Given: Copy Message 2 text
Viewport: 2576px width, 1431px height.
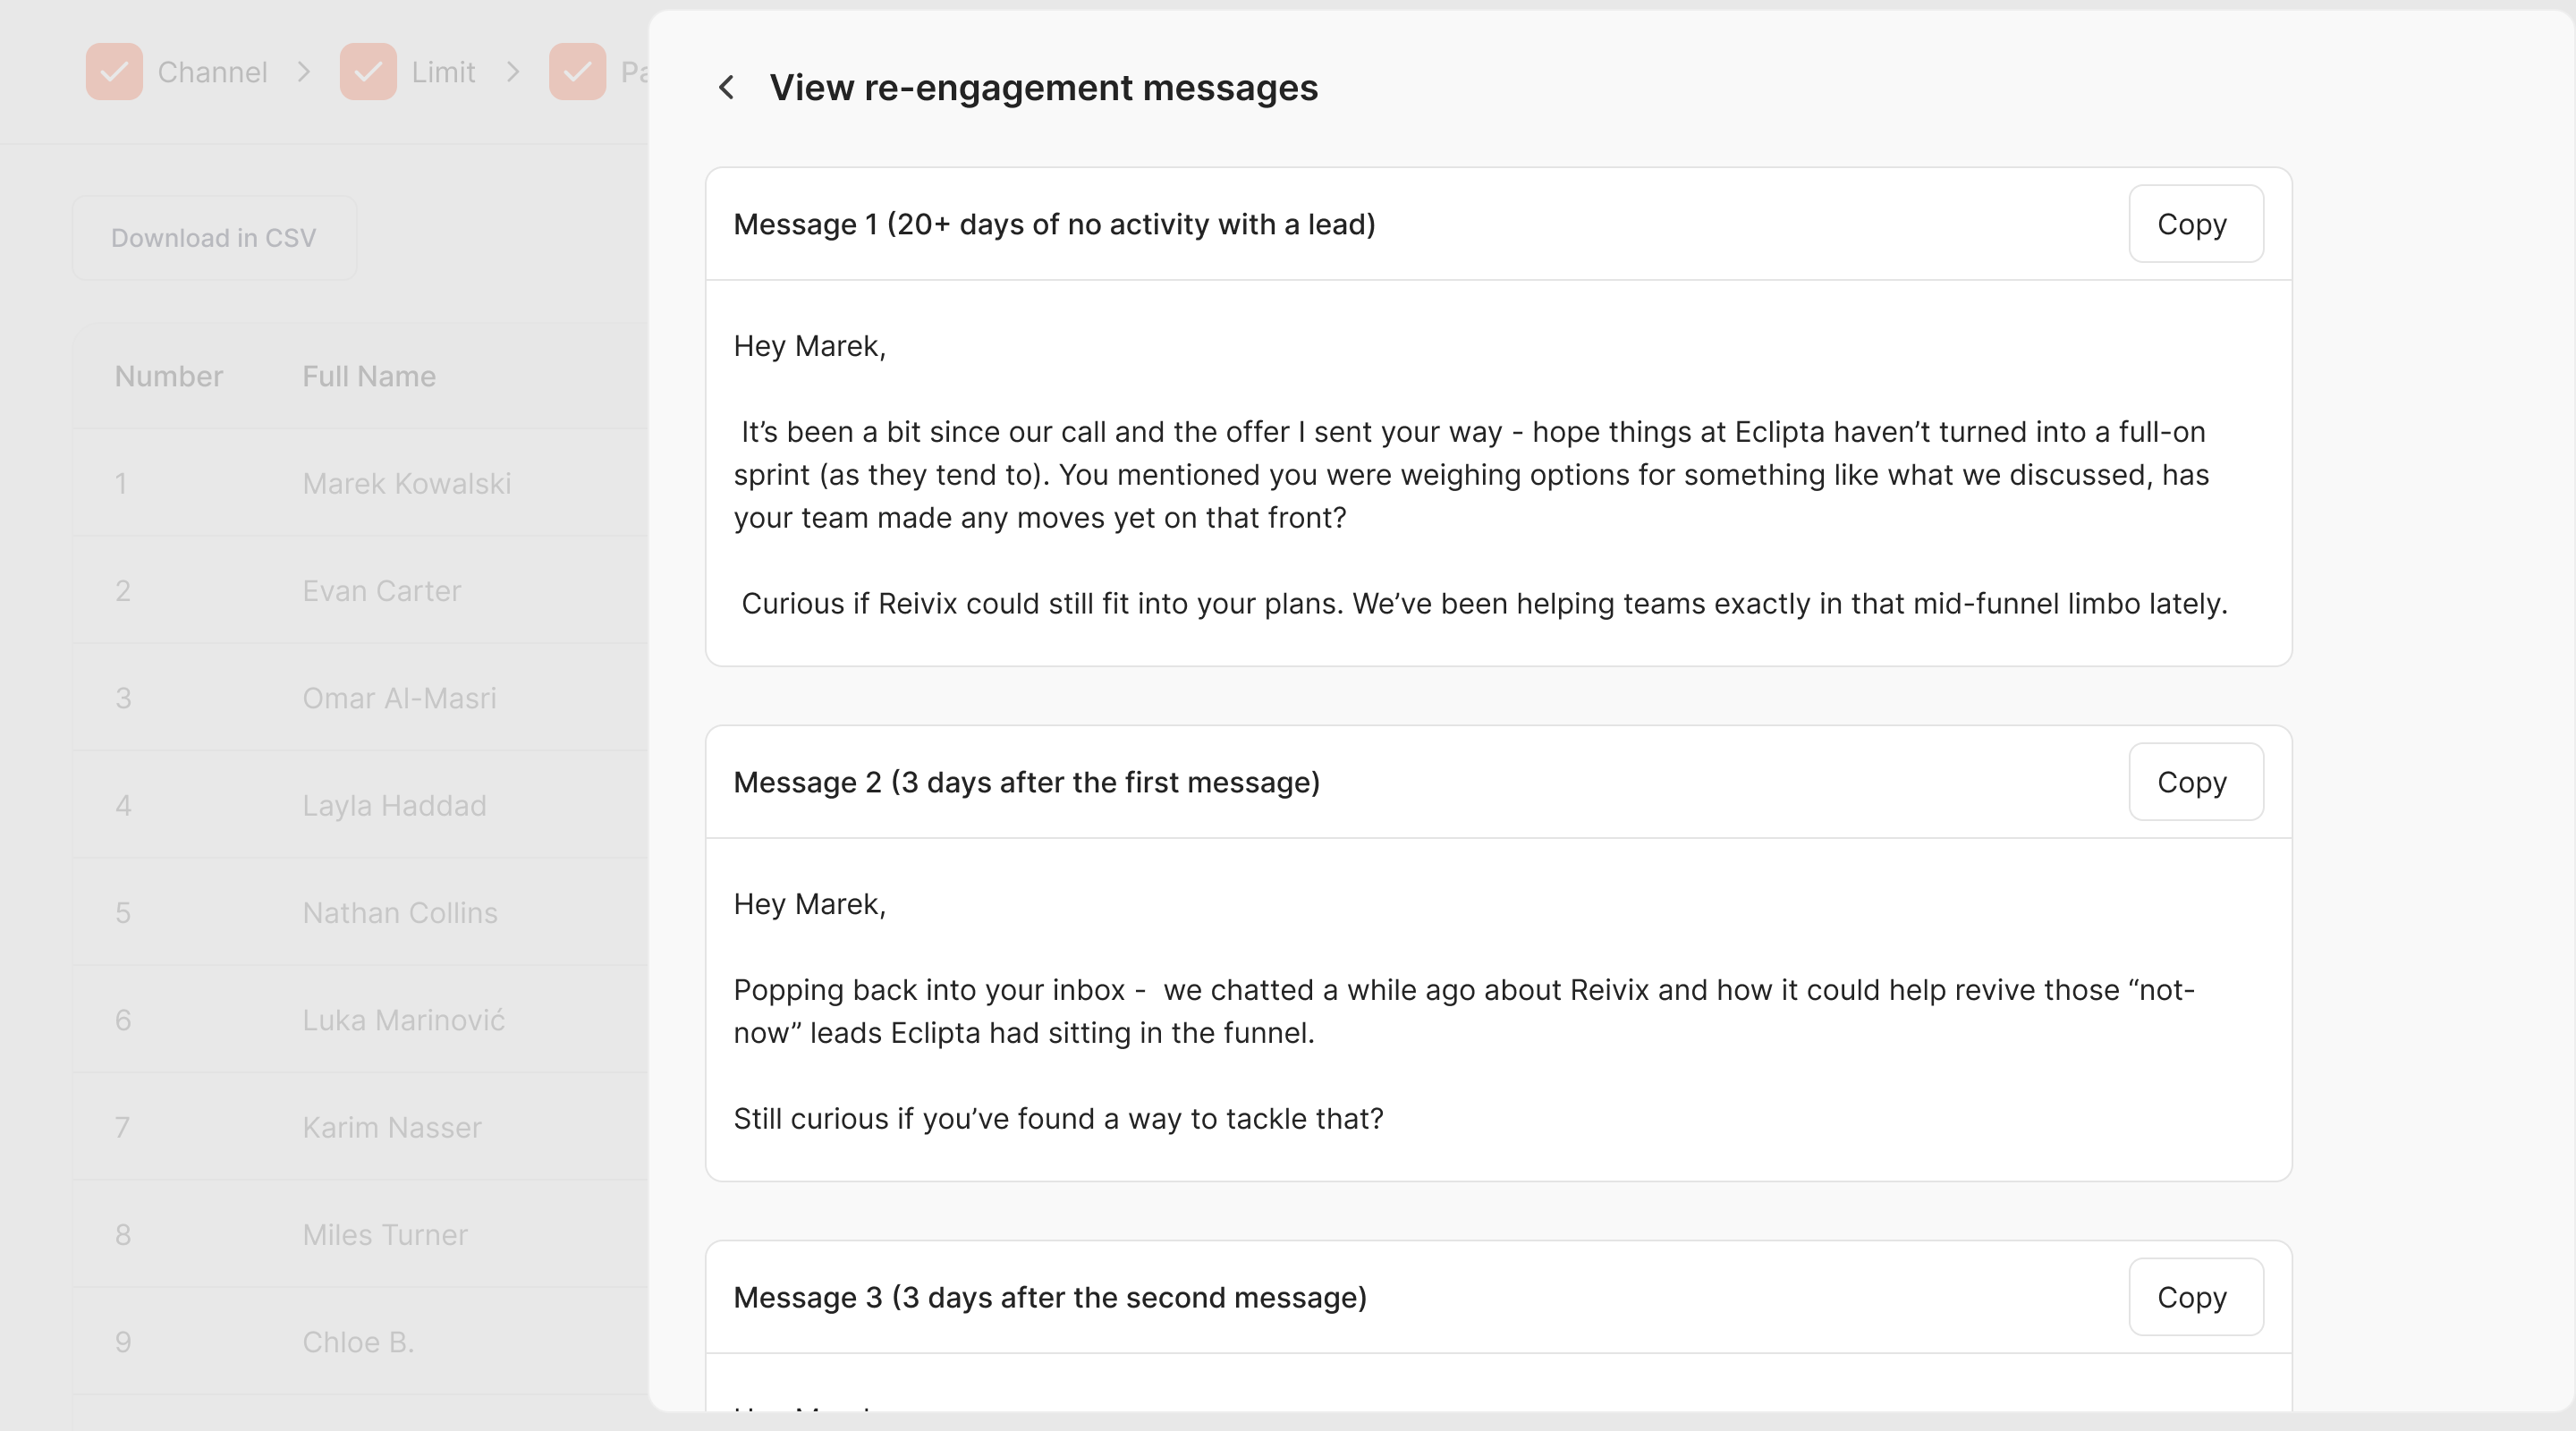Looking at the screenshot, I should [x=2195, y=782].
